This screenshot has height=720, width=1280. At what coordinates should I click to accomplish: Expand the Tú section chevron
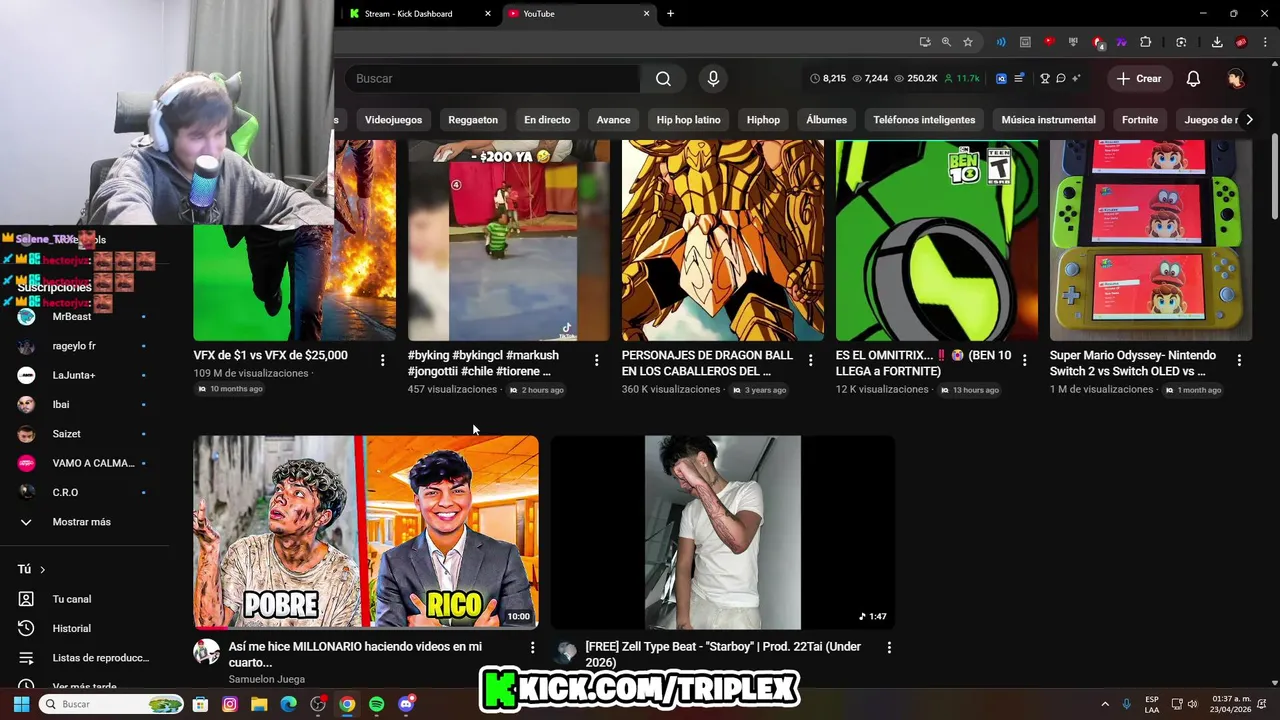click(42, 569)
